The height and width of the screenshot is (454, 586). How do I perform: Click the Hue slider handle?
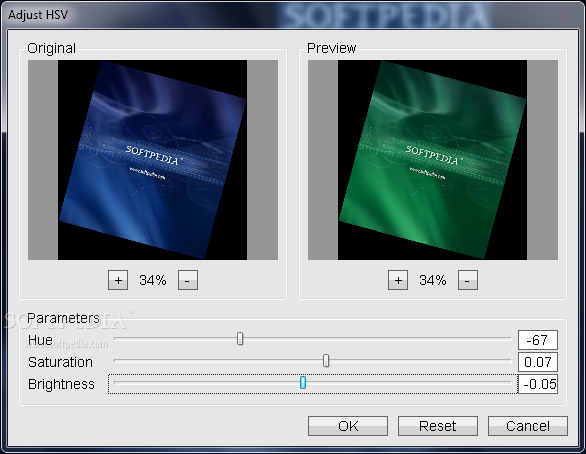click(240, 339)
